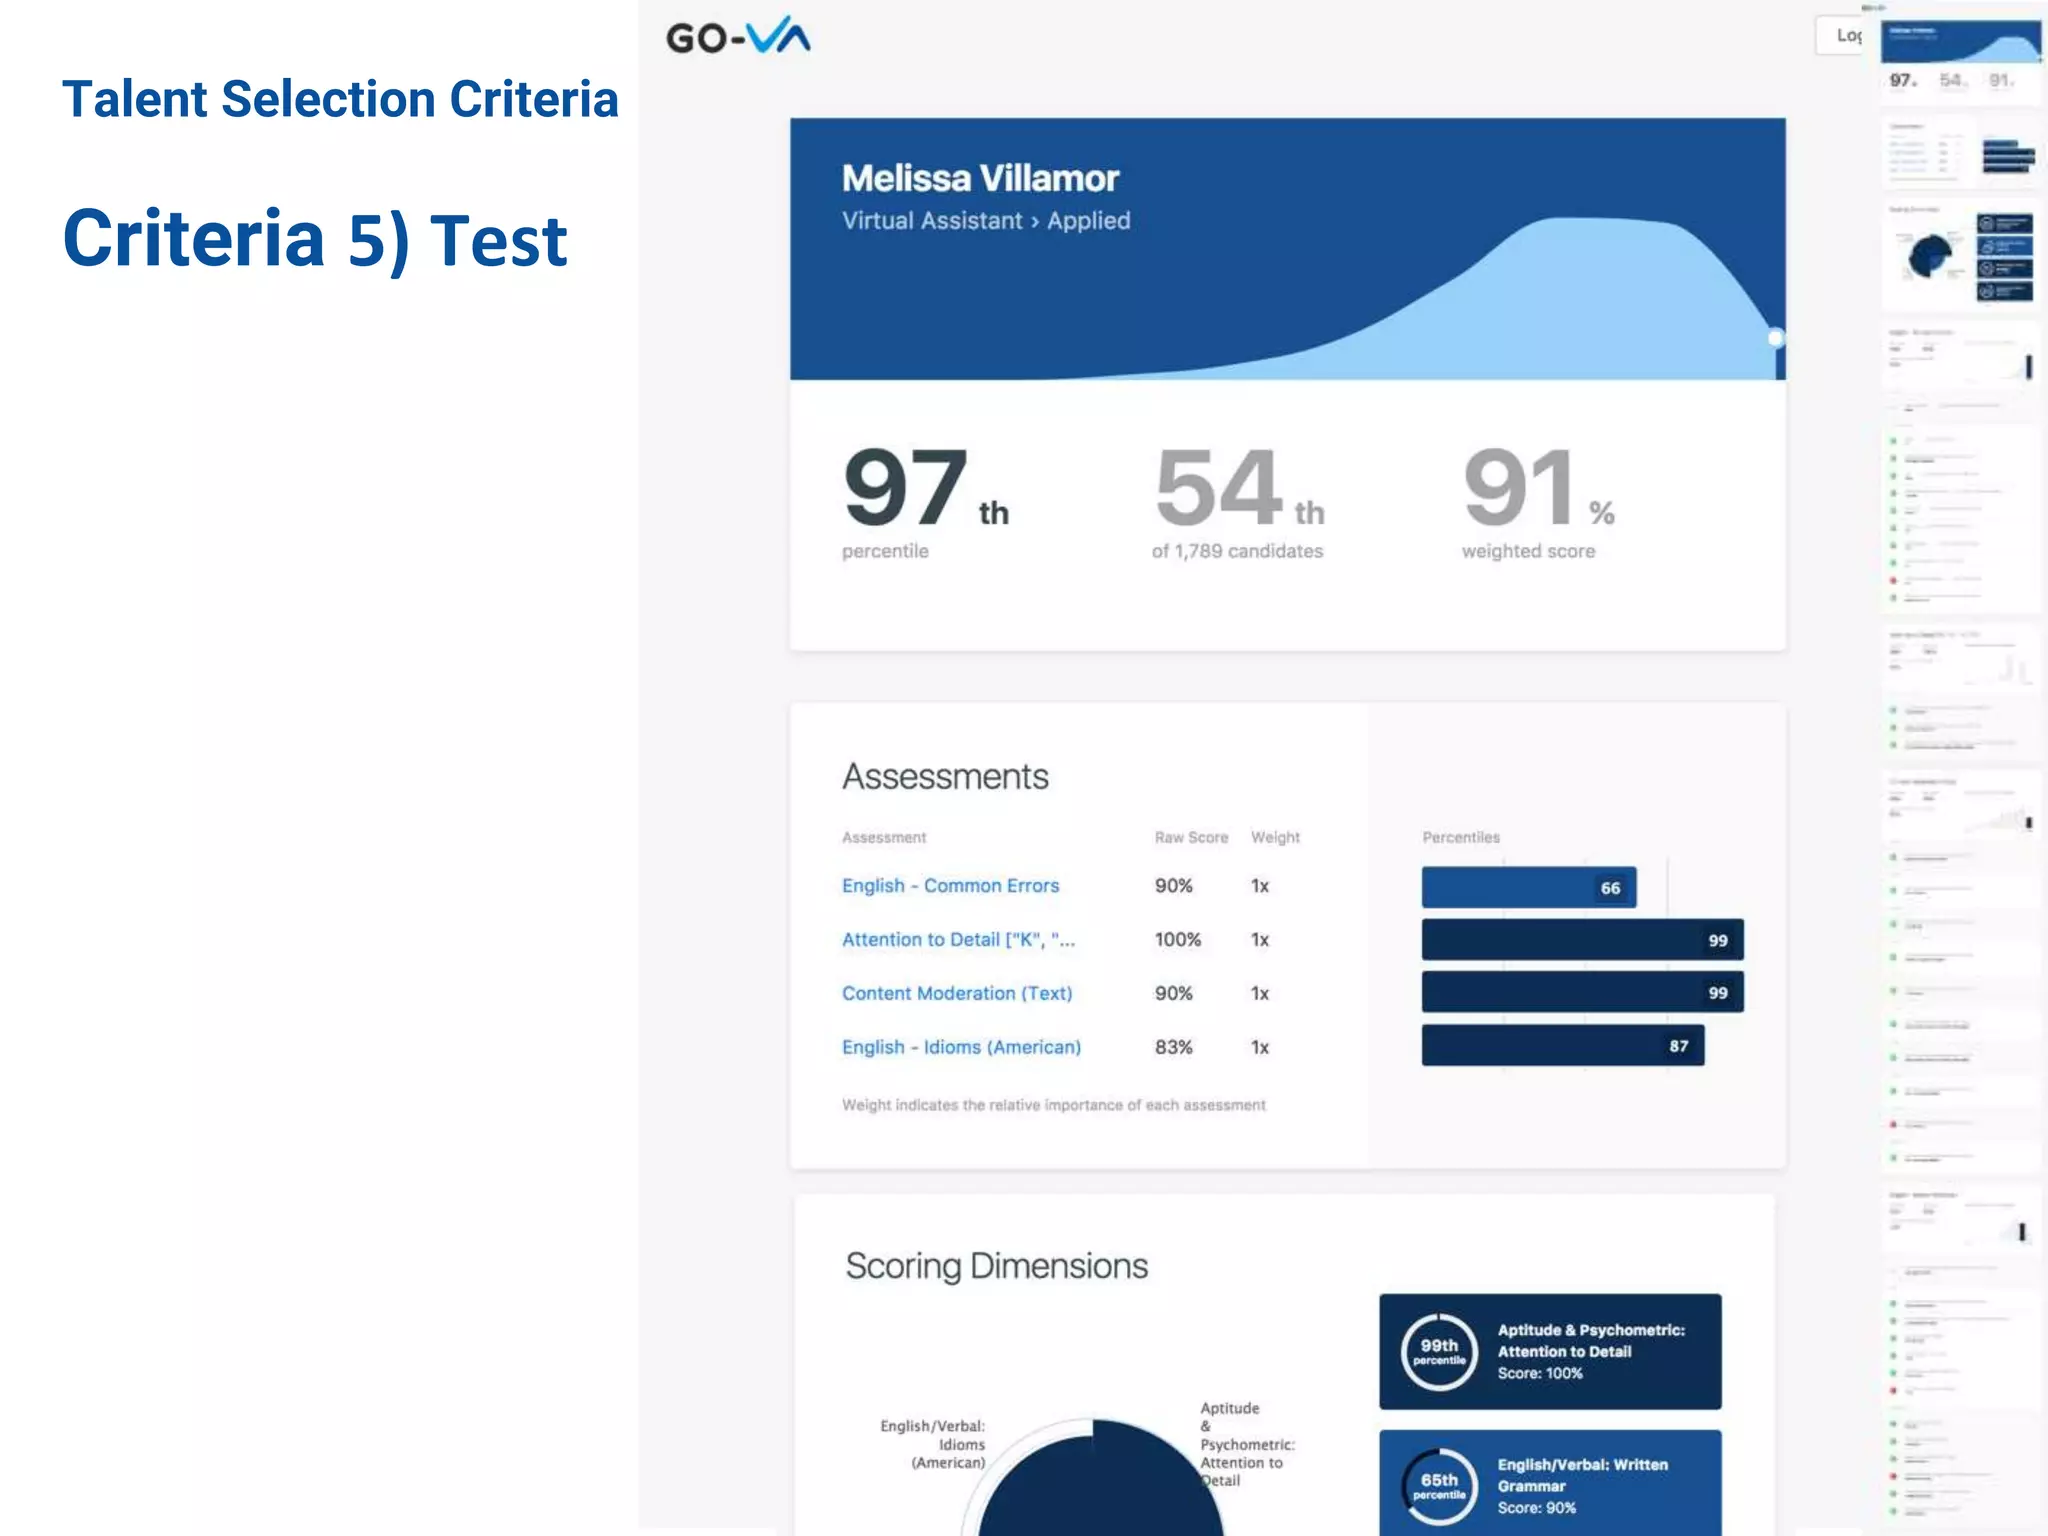Click the 87 percentile bar

(1563, 1045)
